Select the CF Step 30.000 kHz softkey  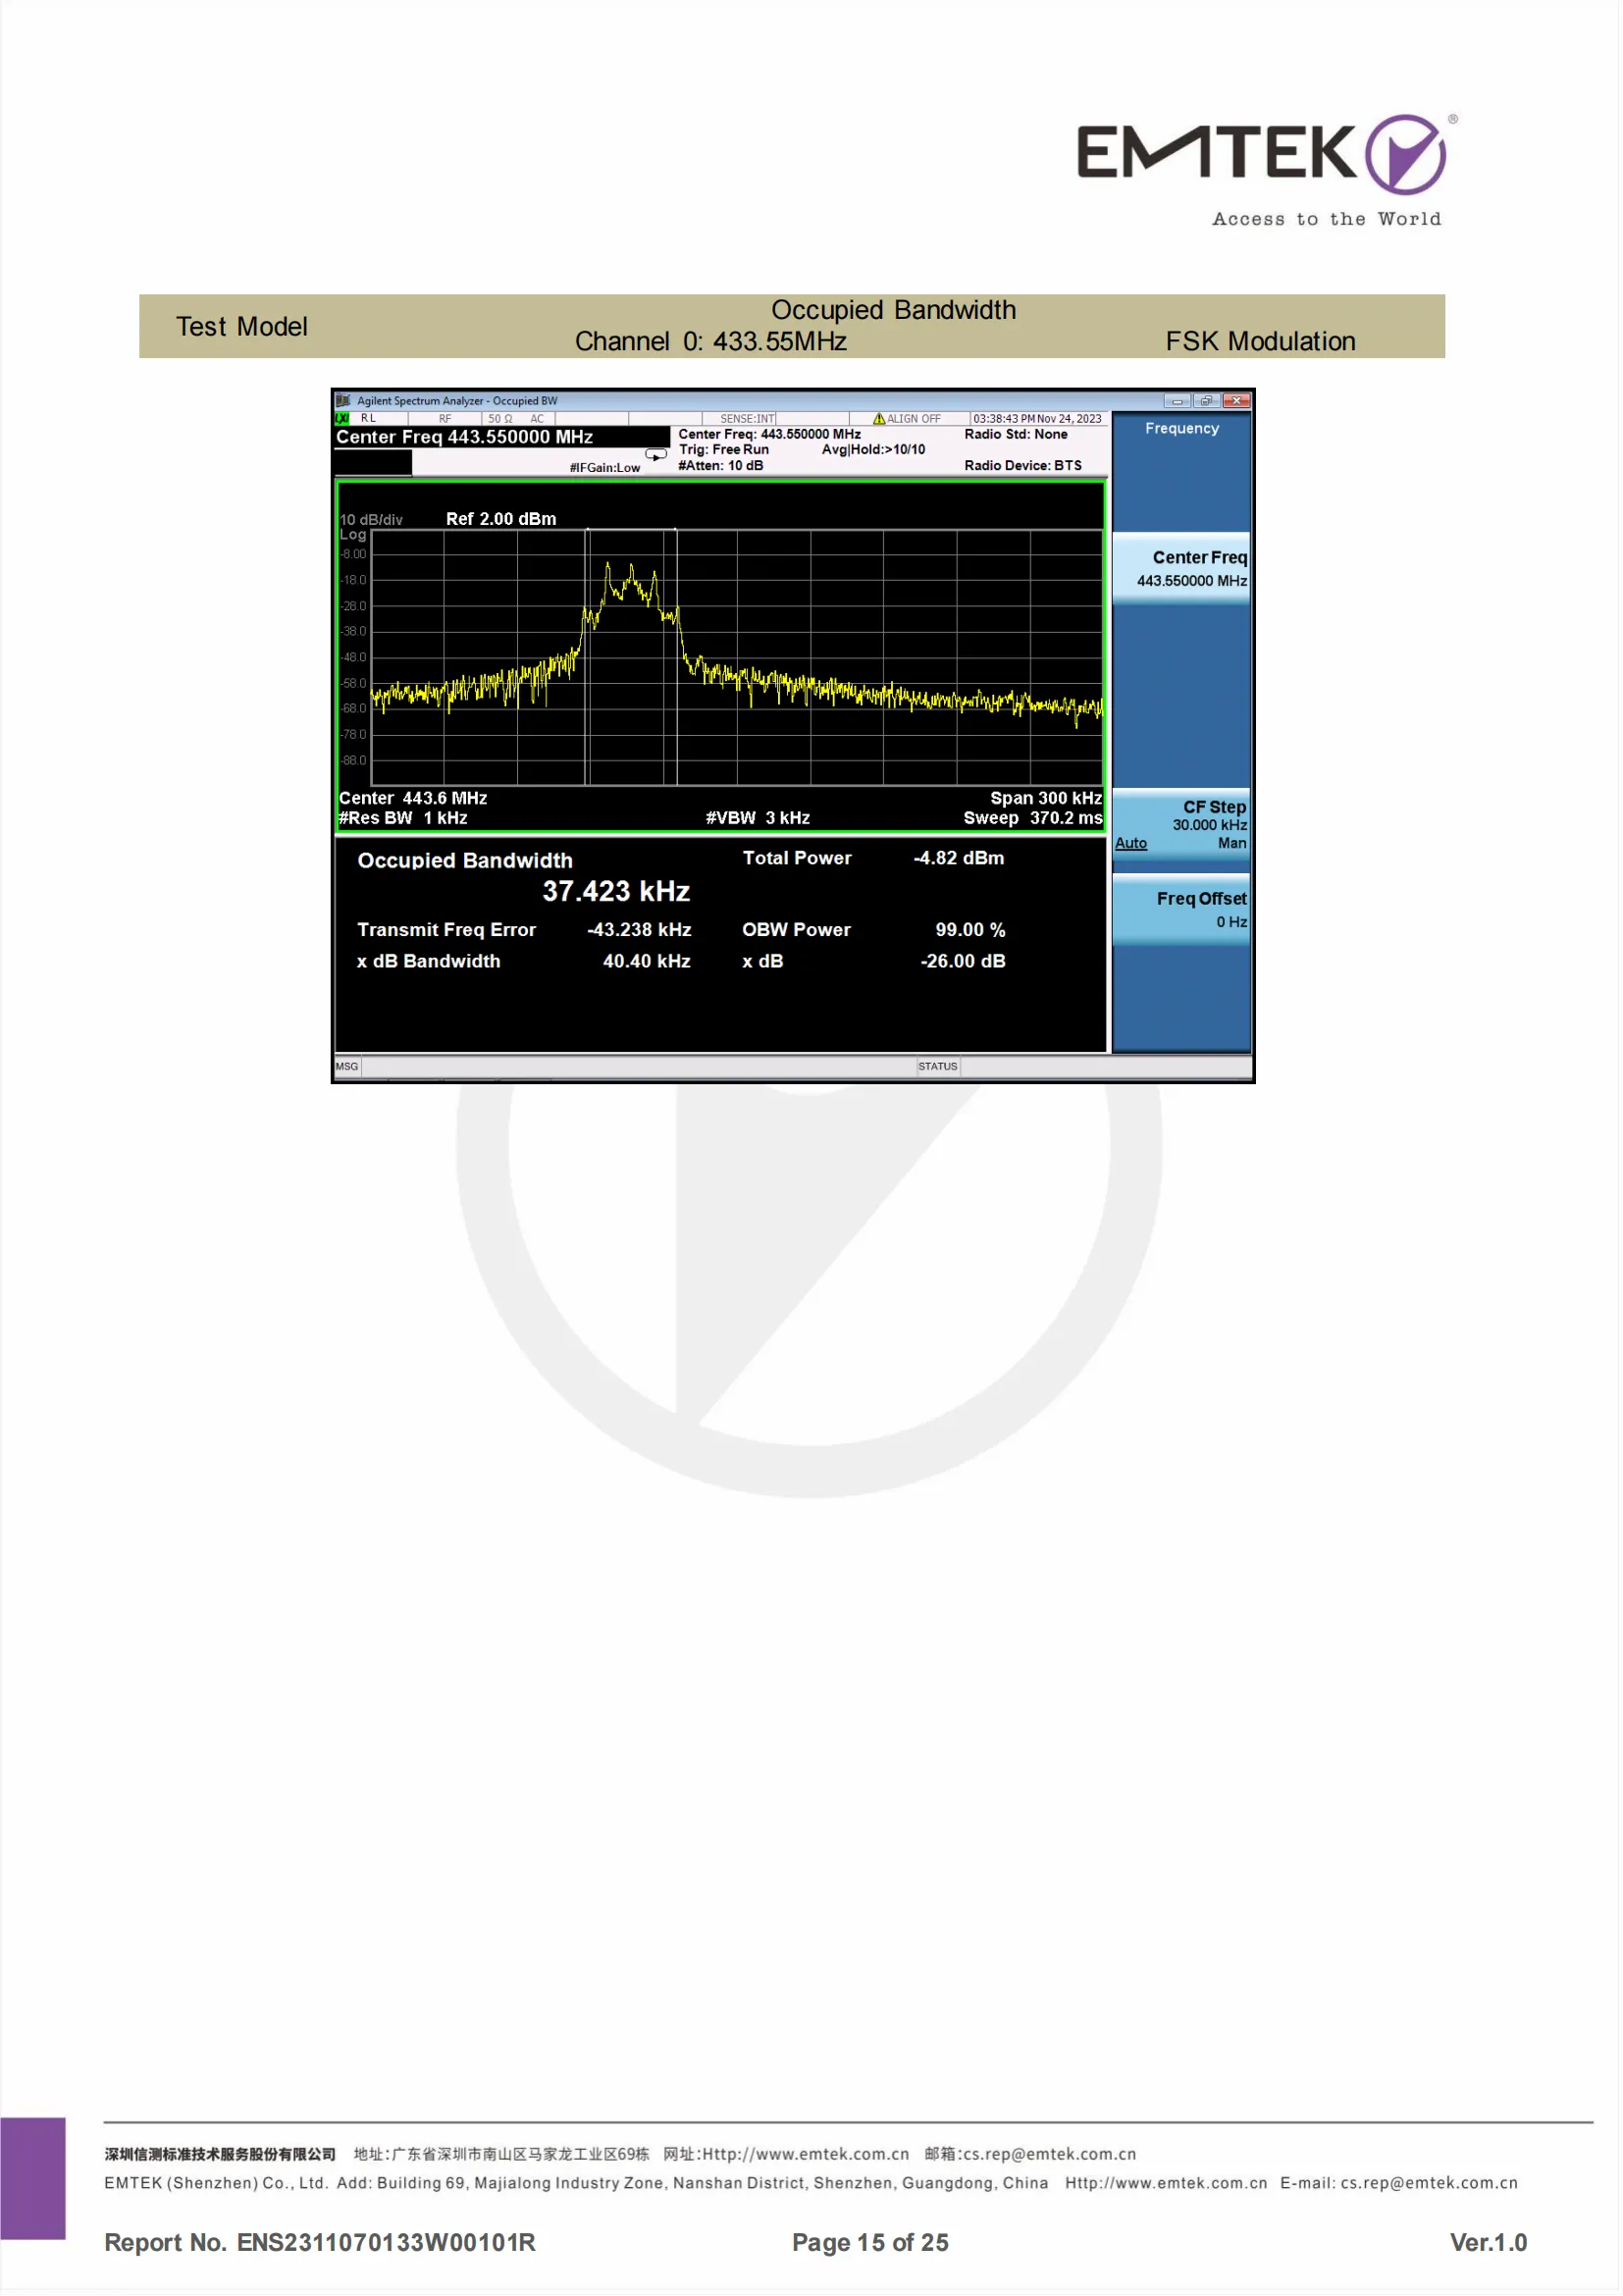pyautogui.click(x=1182, y=824)
